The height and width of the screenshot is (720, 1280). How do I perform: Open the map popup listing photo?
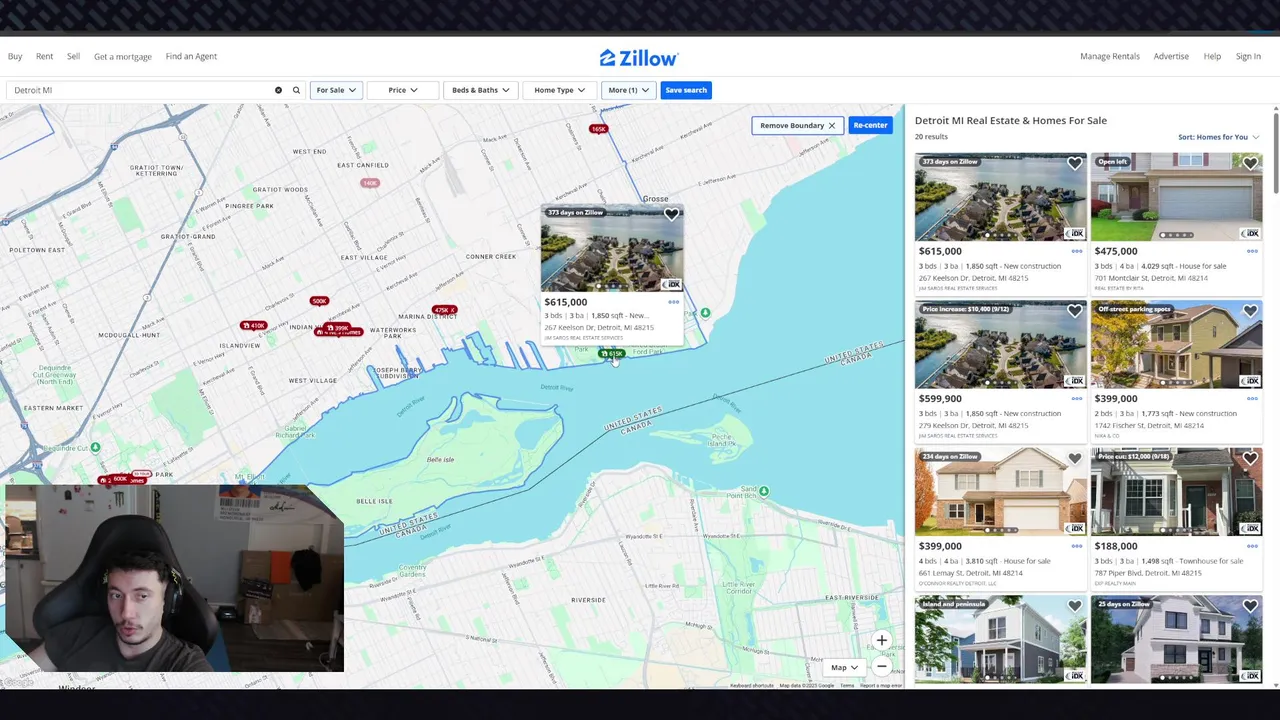[612, 248]
